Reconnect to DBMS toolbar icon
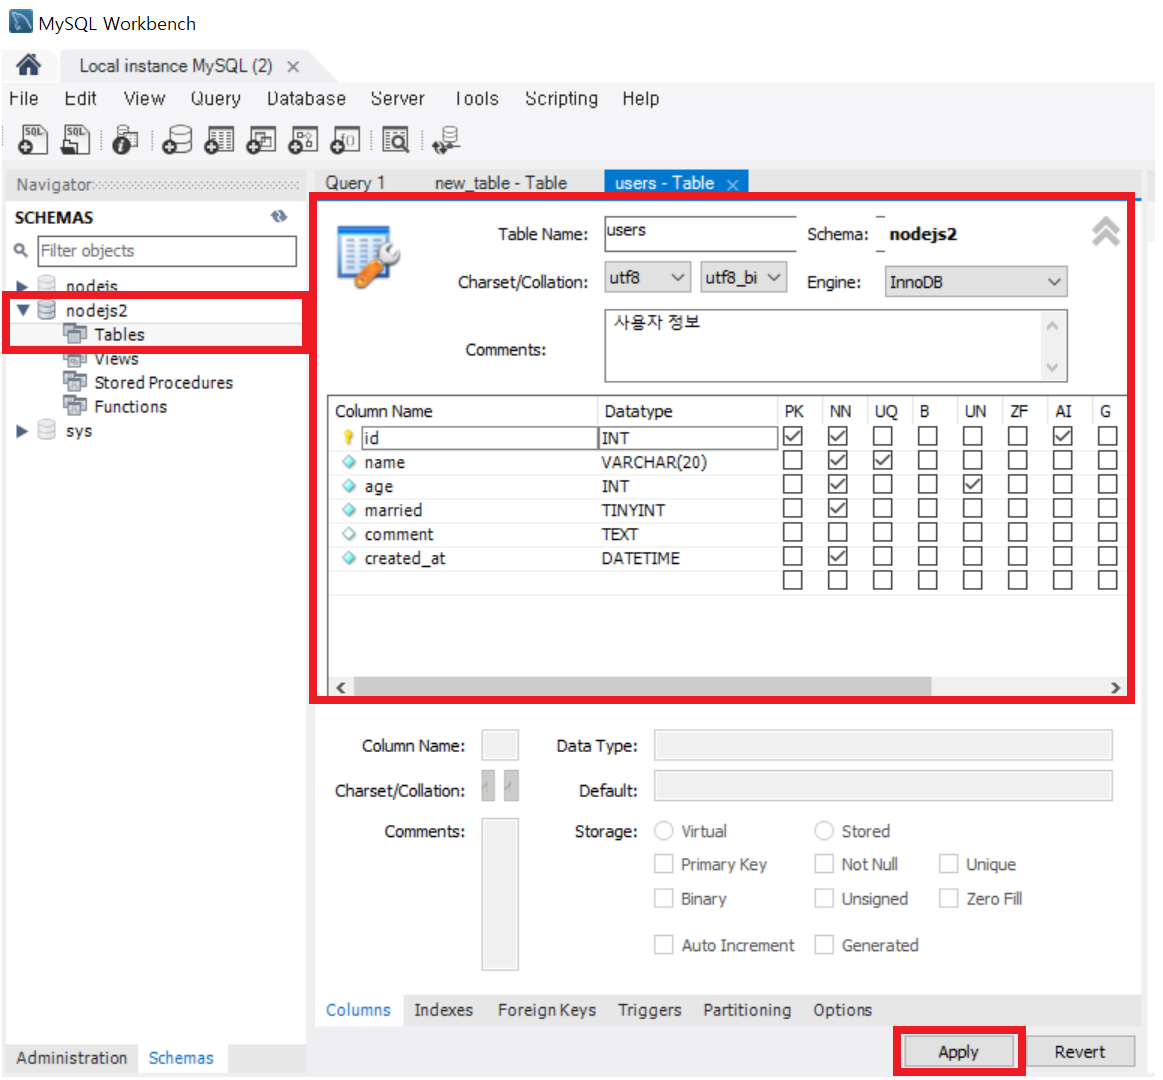This screenshot has width=1163, height=1080. (446, 139)
